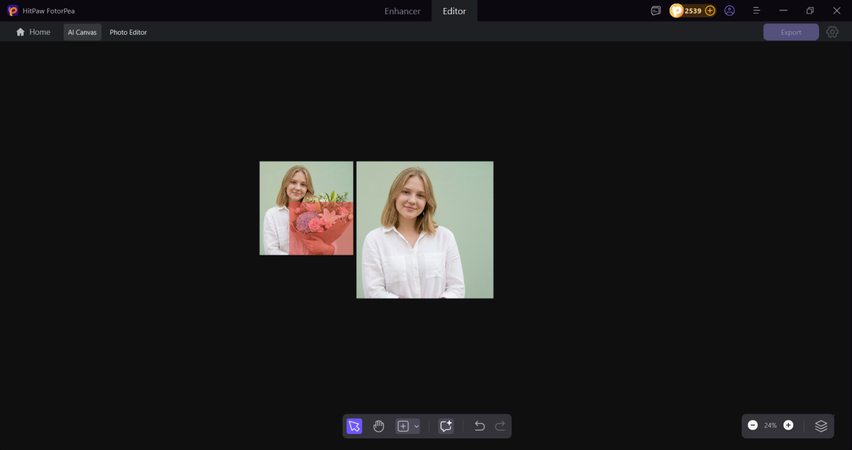Click the Export button
The width and height of the screenshot is (852, 450).
coord(791,32)
